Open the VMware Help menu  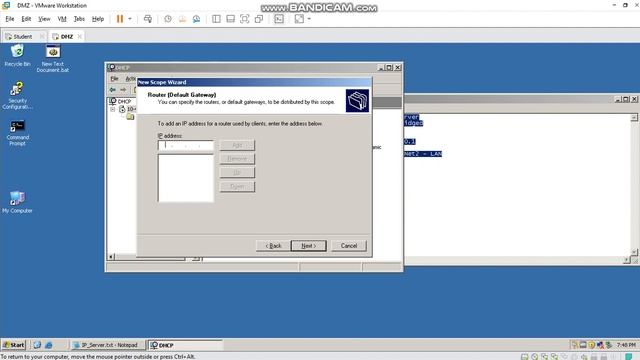coord(98,19)
